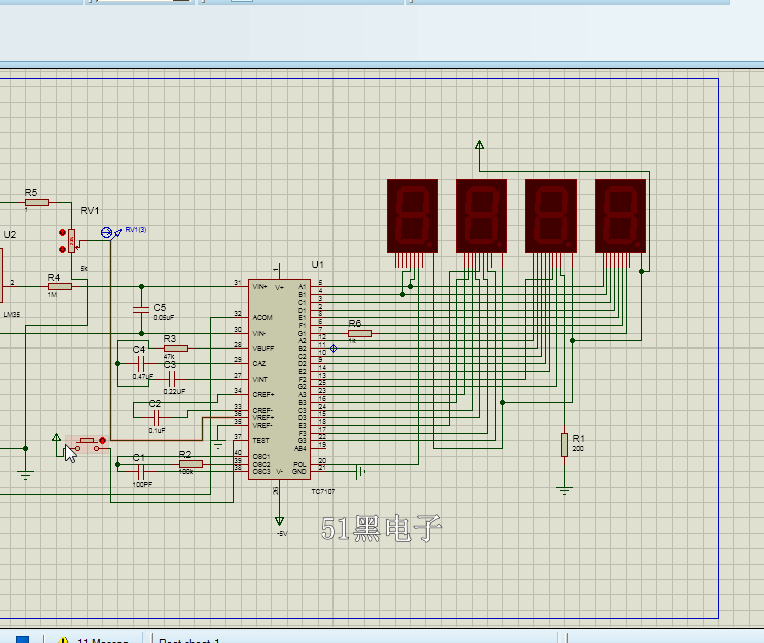This screenshot has width=764, height=643.
Task: Select the RV1 potentiometer symbol
Action: [72, 241]
